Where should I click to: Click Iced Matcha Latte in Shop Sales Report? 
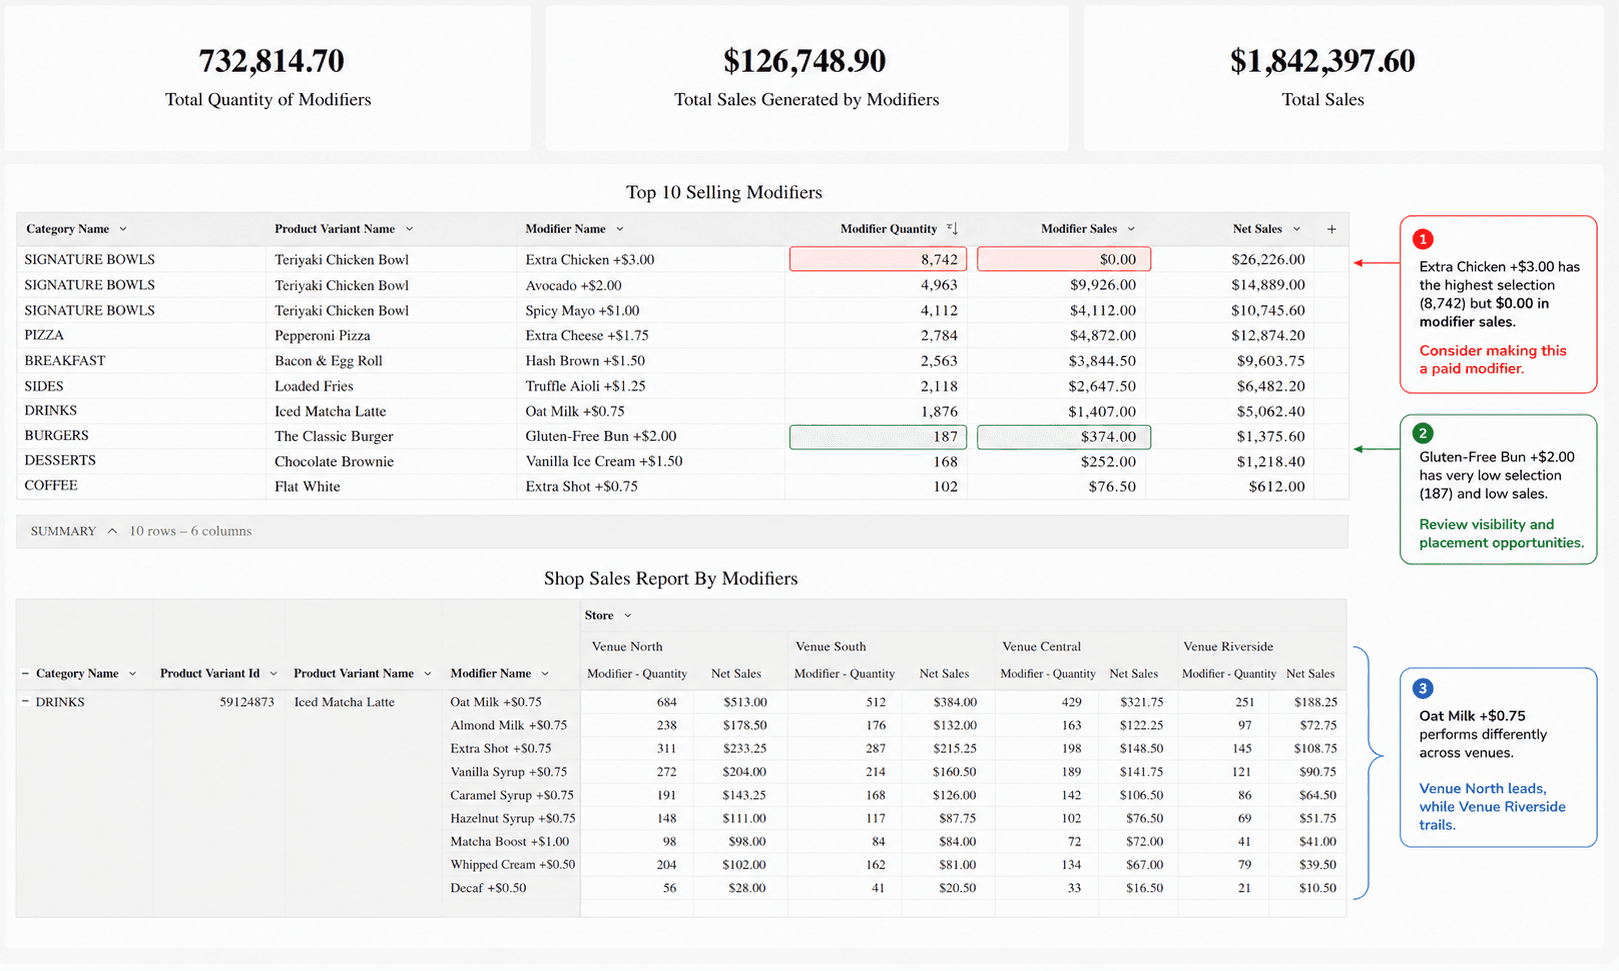click(x=344, y=702)
